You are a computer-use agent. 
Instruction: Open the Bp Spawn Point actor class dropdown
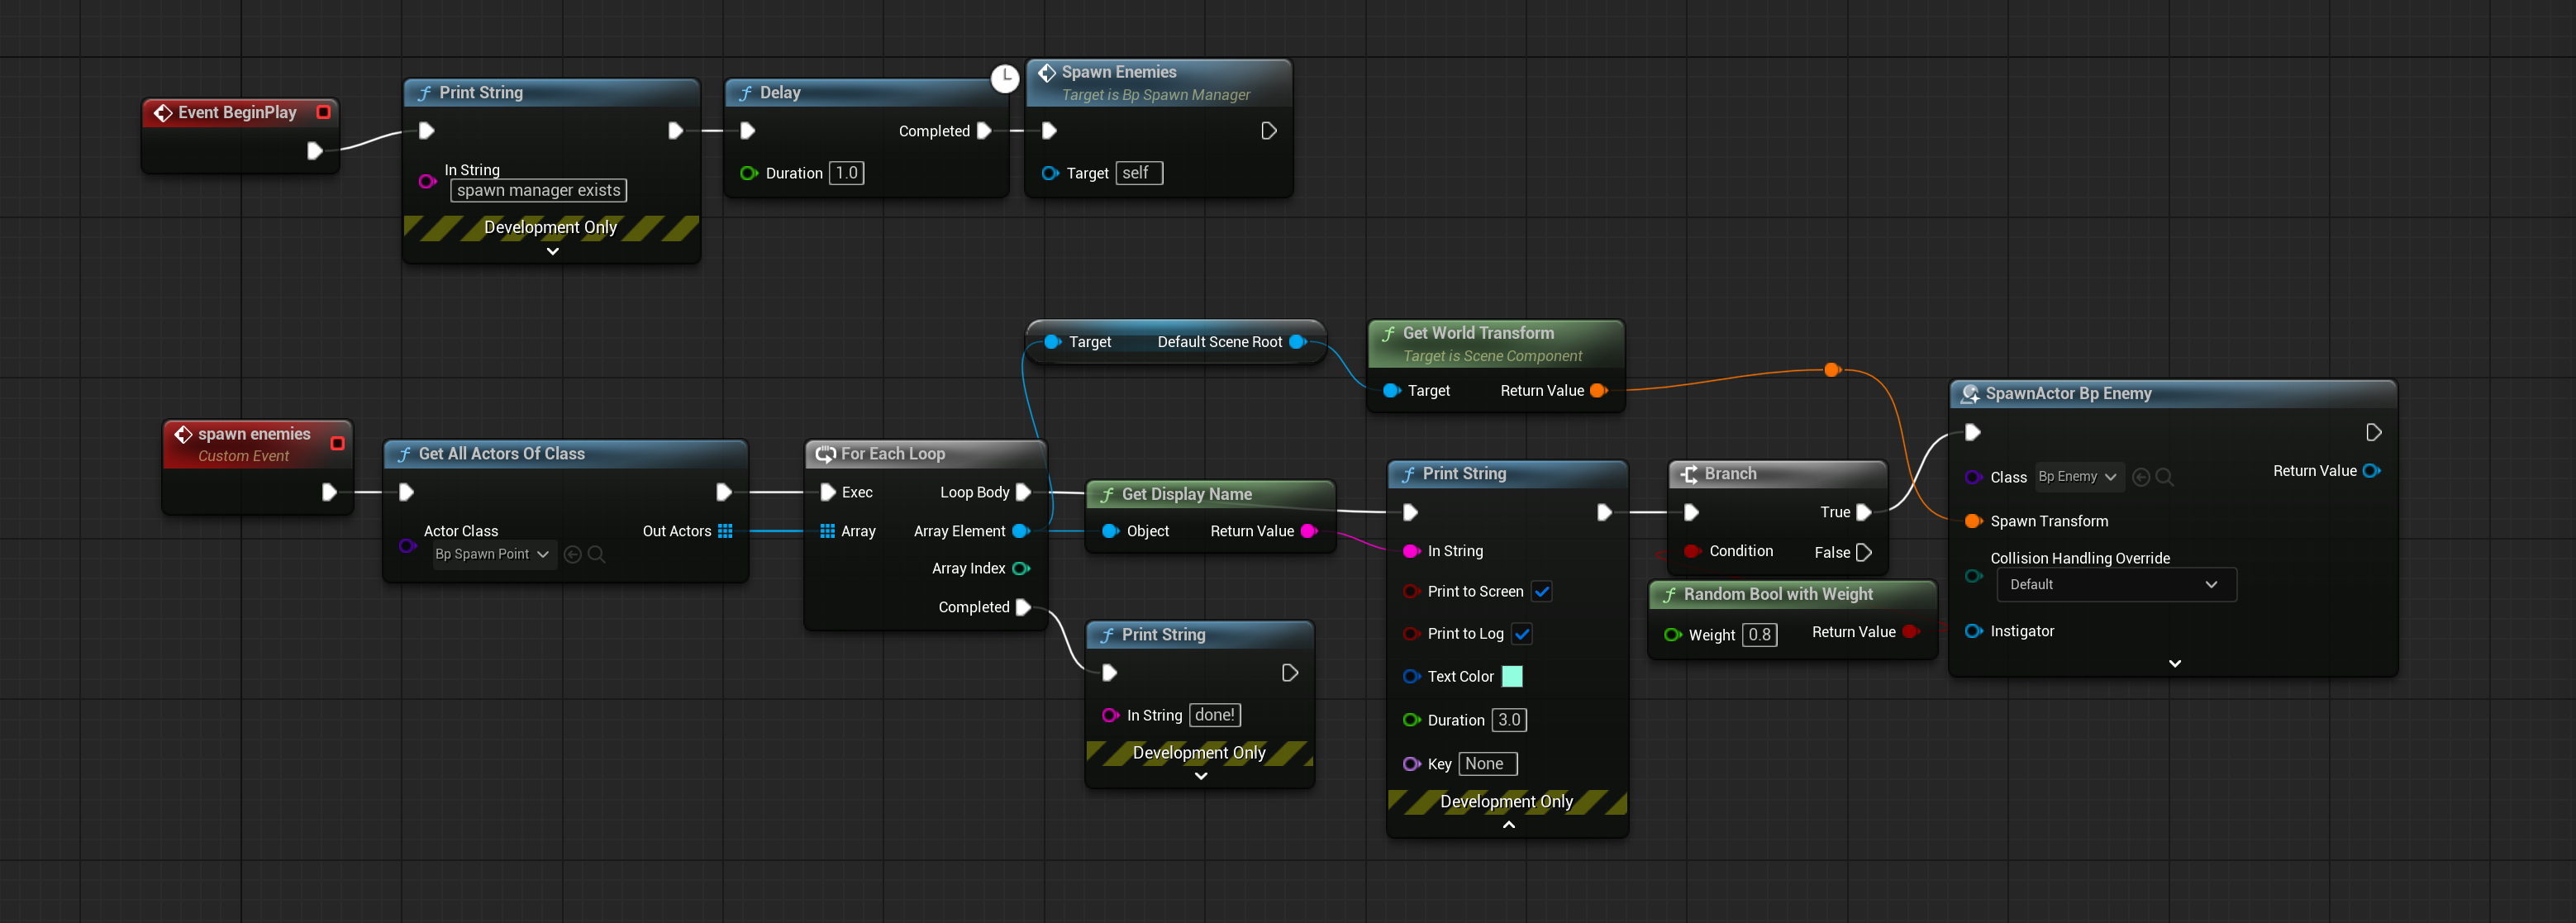coord(493,554)
